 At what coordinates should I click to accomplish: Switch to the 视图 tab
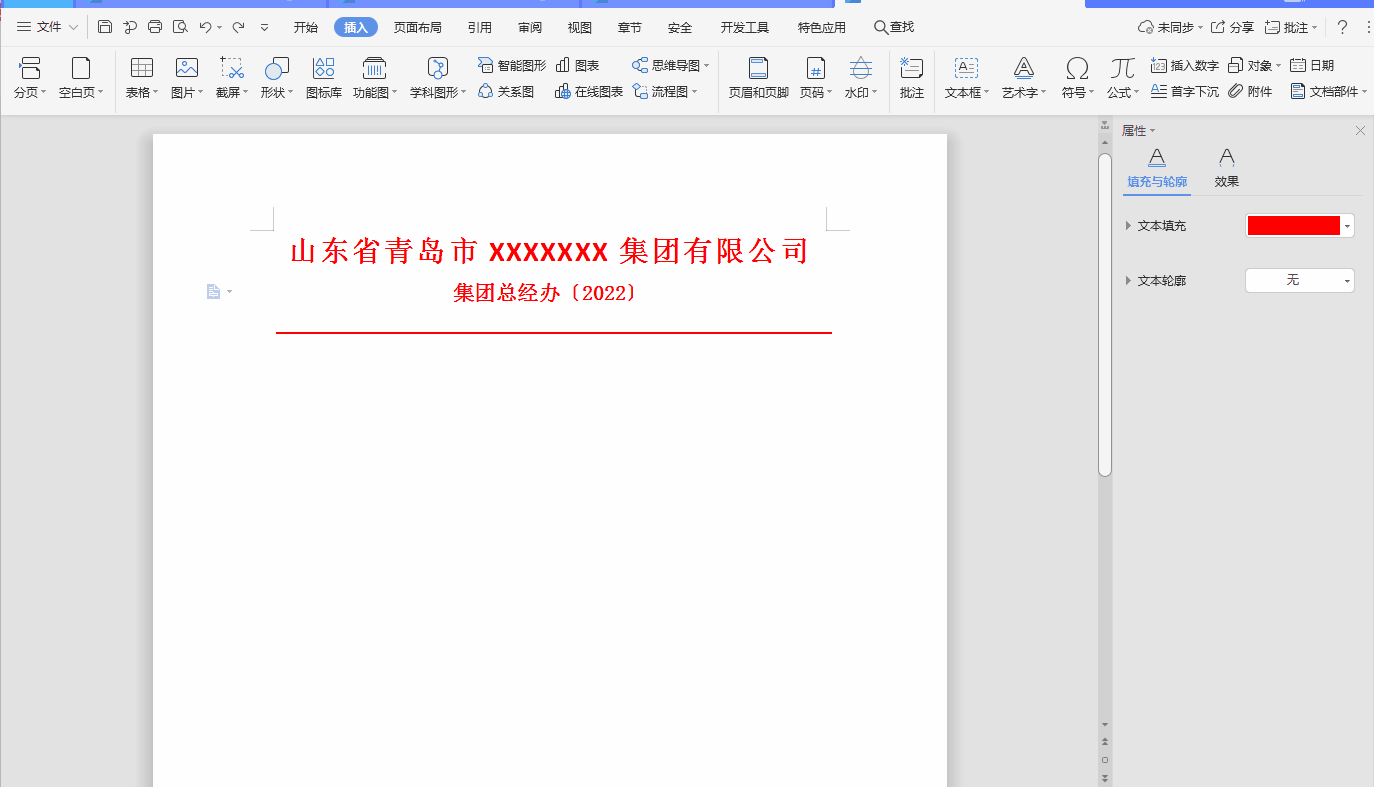click(580, 27)
